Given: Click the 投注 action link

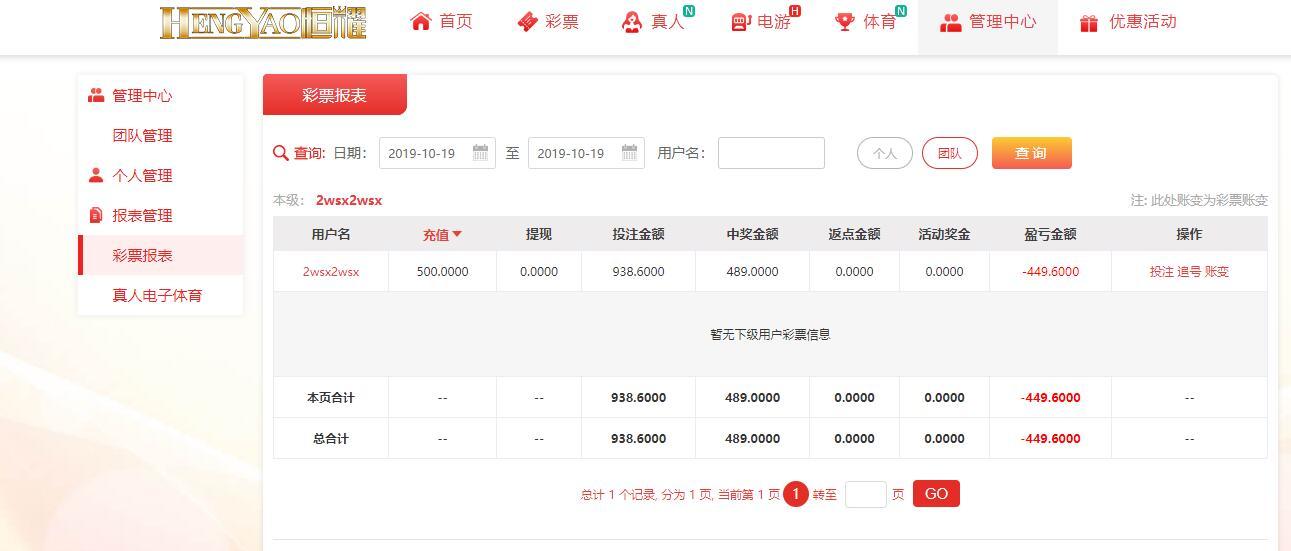Looking at the screenshot, I should (1162, 271).
